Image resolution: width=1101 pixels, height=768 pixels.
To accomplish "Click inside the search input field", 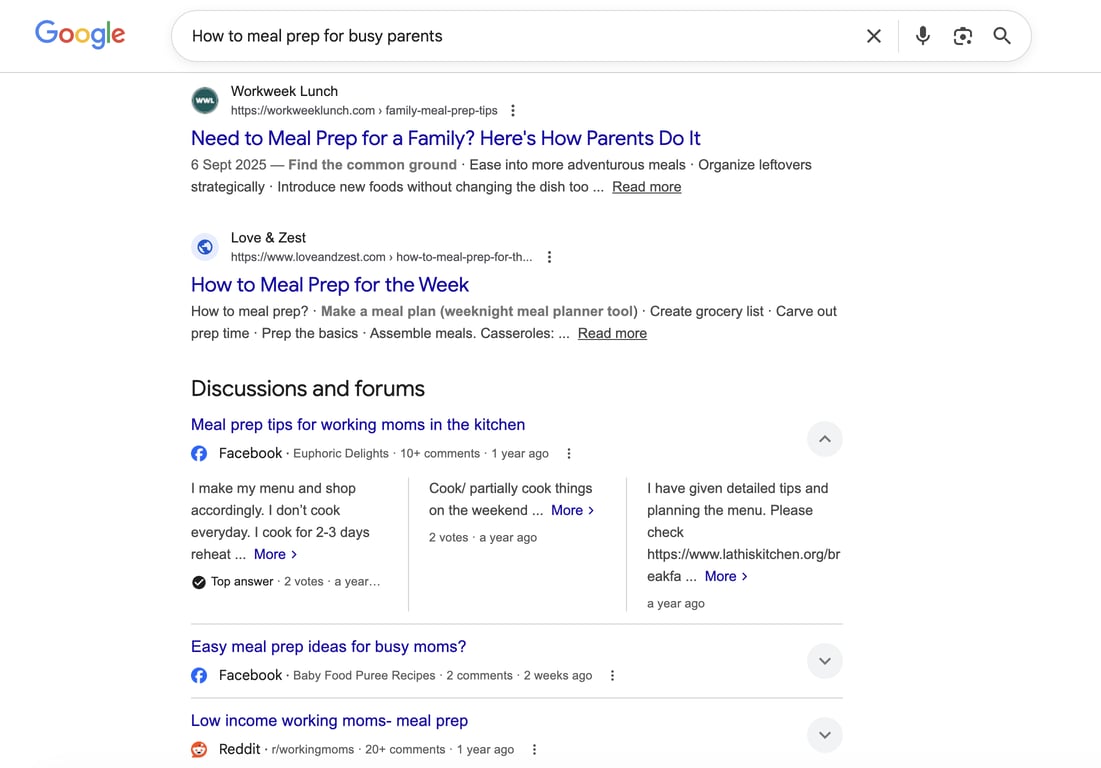I will [x=500, y=35].
